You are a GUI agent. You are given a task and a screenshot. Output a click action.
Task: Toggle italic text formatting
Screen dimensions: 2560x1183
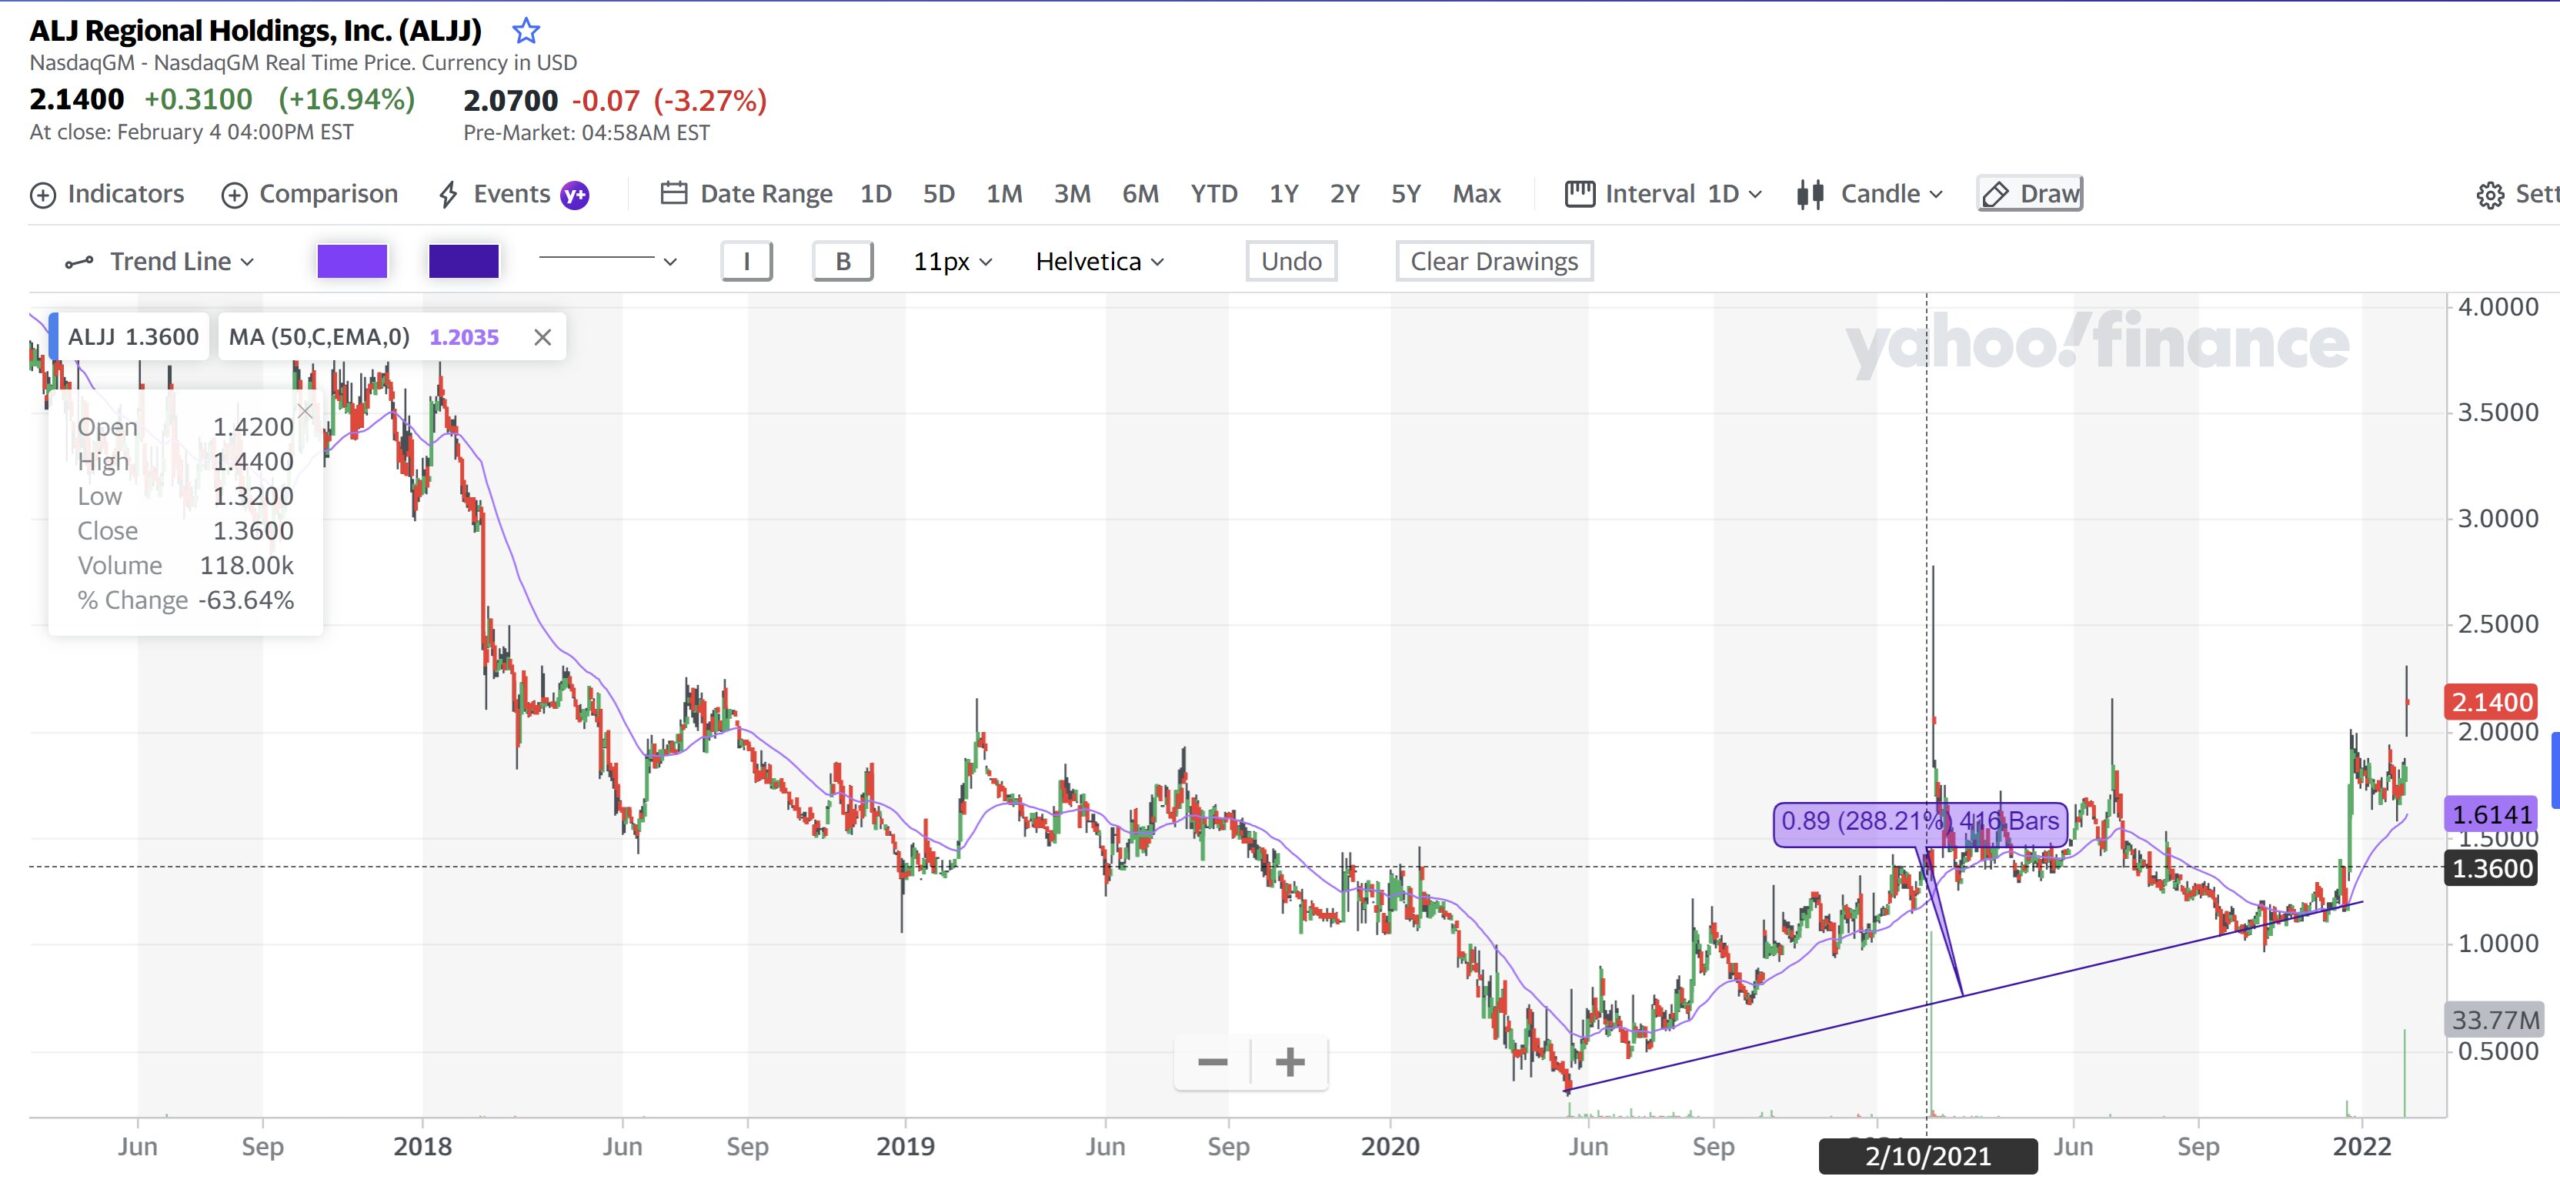coord(747,261)
